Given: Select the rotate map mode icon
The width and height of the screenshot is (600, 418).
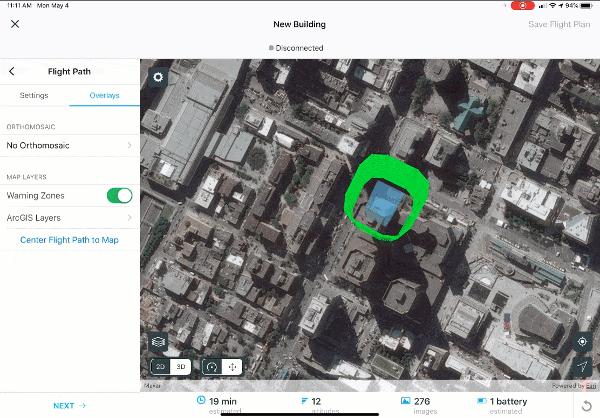Looking at the screenshot, I should pos(211,366).
